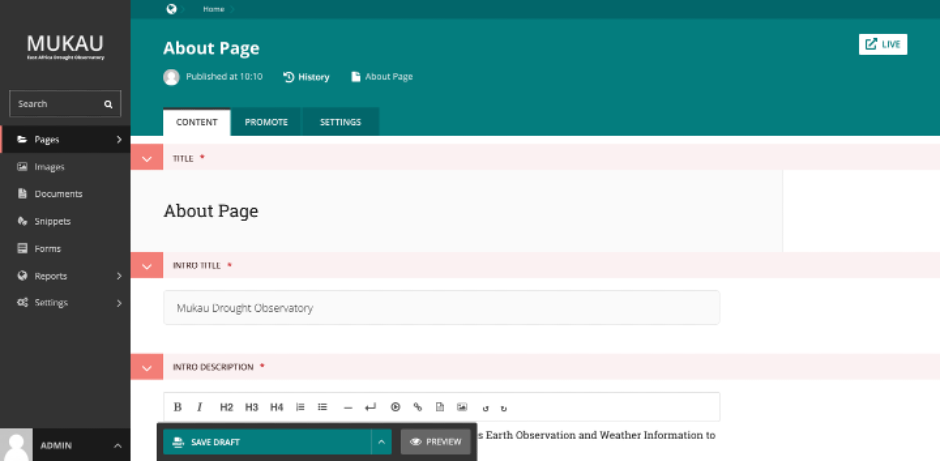Undo the last edit in rich text toolbar
The image size is (941, 462).
pyautogui.click(x=486, y=409)
